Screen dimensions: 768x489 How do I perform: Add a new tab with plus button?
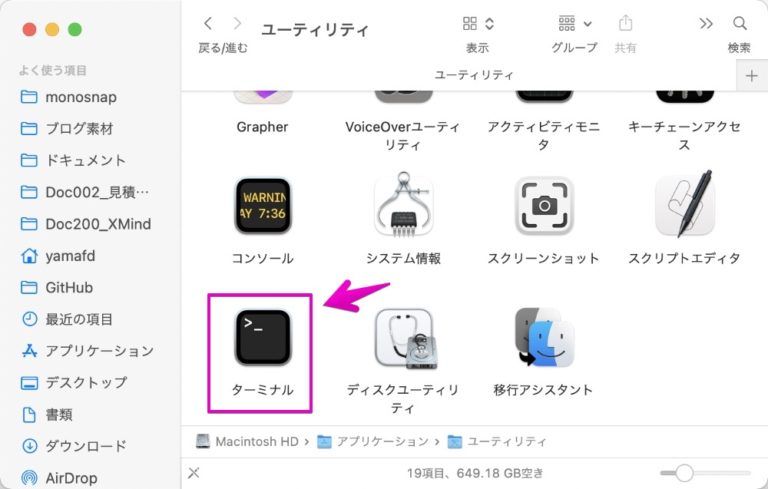pos(751,76)
